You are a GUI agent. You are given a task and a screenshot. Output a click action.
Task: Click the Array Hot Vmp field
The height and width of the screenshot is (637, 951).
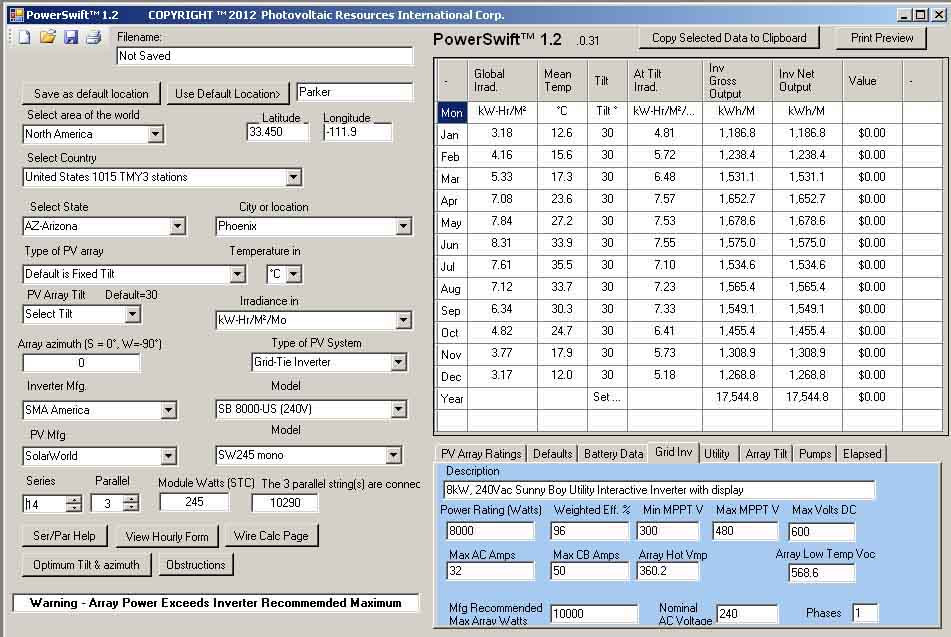point(668,571)
